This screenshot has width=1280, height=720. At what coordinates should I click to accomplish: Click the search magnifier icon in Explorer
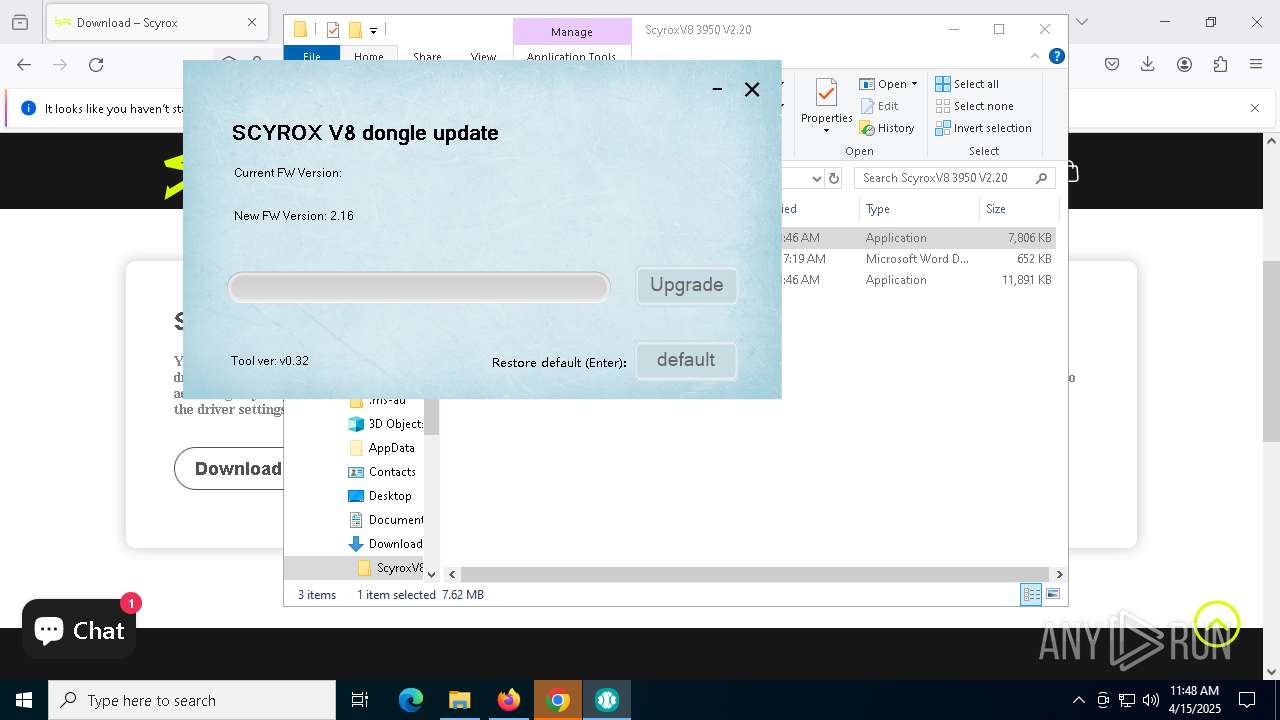coord(1042,178)
